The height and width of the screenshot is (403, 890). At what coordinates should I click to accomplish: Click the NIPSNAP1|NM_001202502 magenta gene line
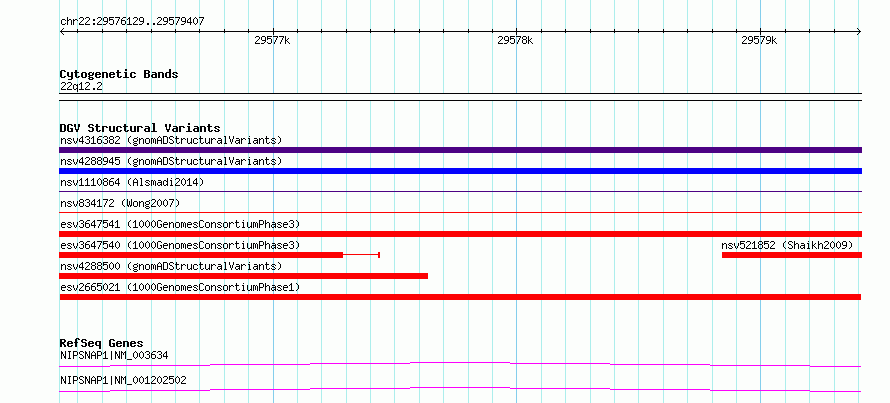(x=460, y=389)
